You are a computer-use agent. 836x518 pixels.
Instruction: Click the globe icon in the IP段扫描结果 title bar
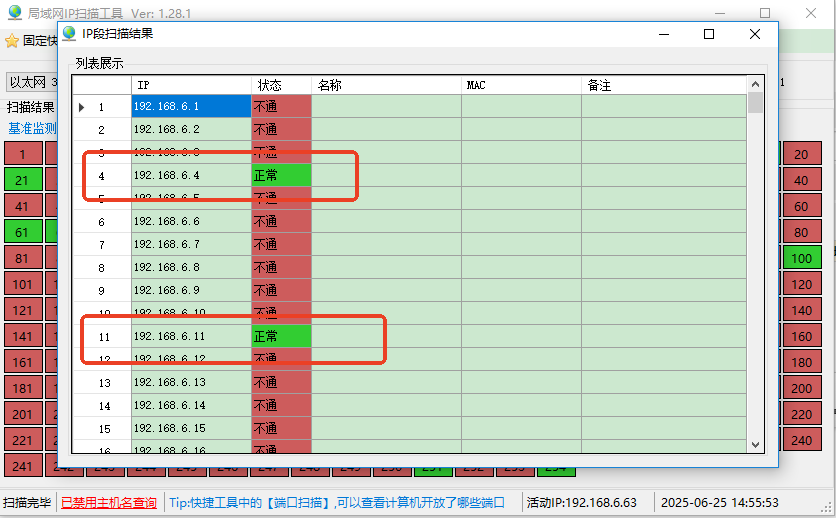69,33
